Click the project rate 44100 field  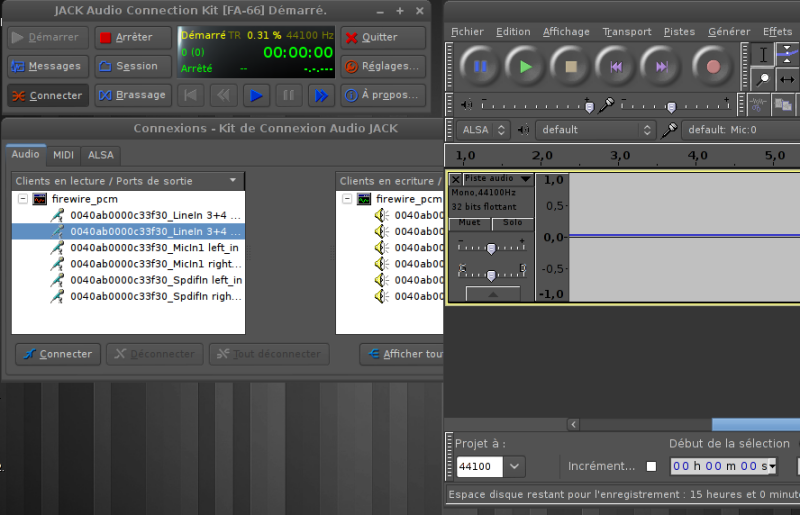pyautogui.click(x=480, y=466)
